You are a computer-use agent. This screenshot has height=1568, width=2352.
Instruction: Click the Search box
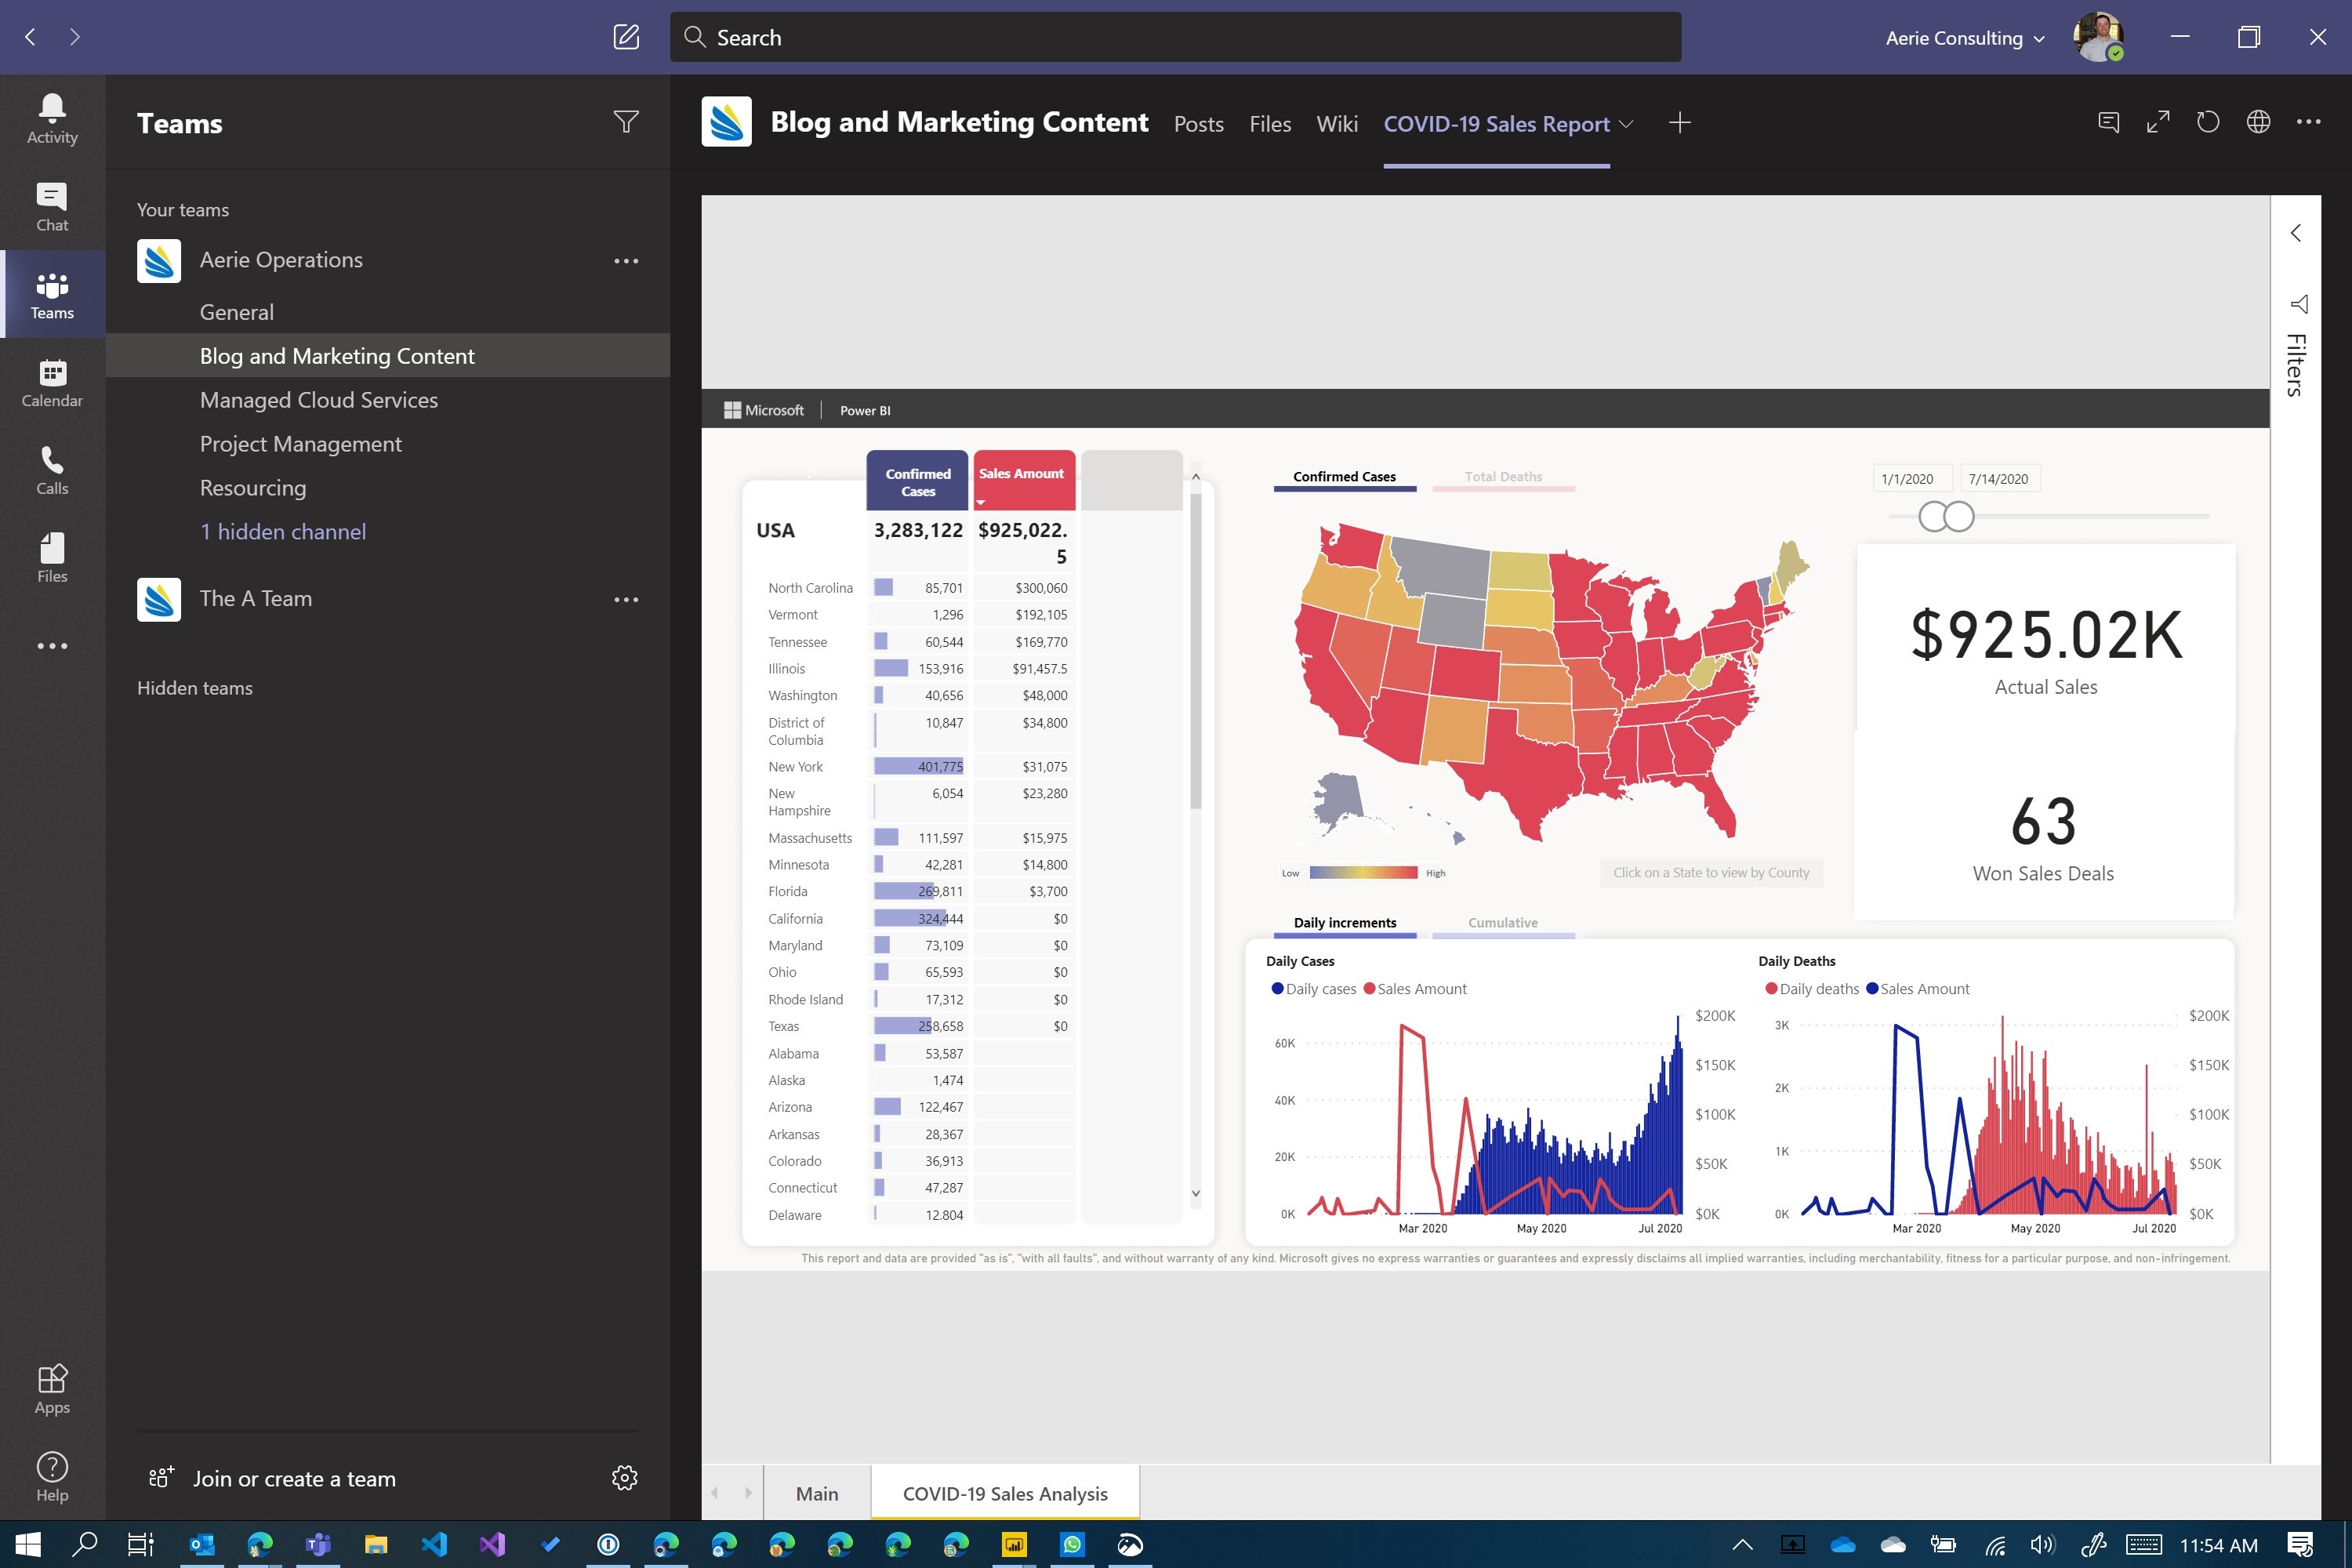[1175, 37]
